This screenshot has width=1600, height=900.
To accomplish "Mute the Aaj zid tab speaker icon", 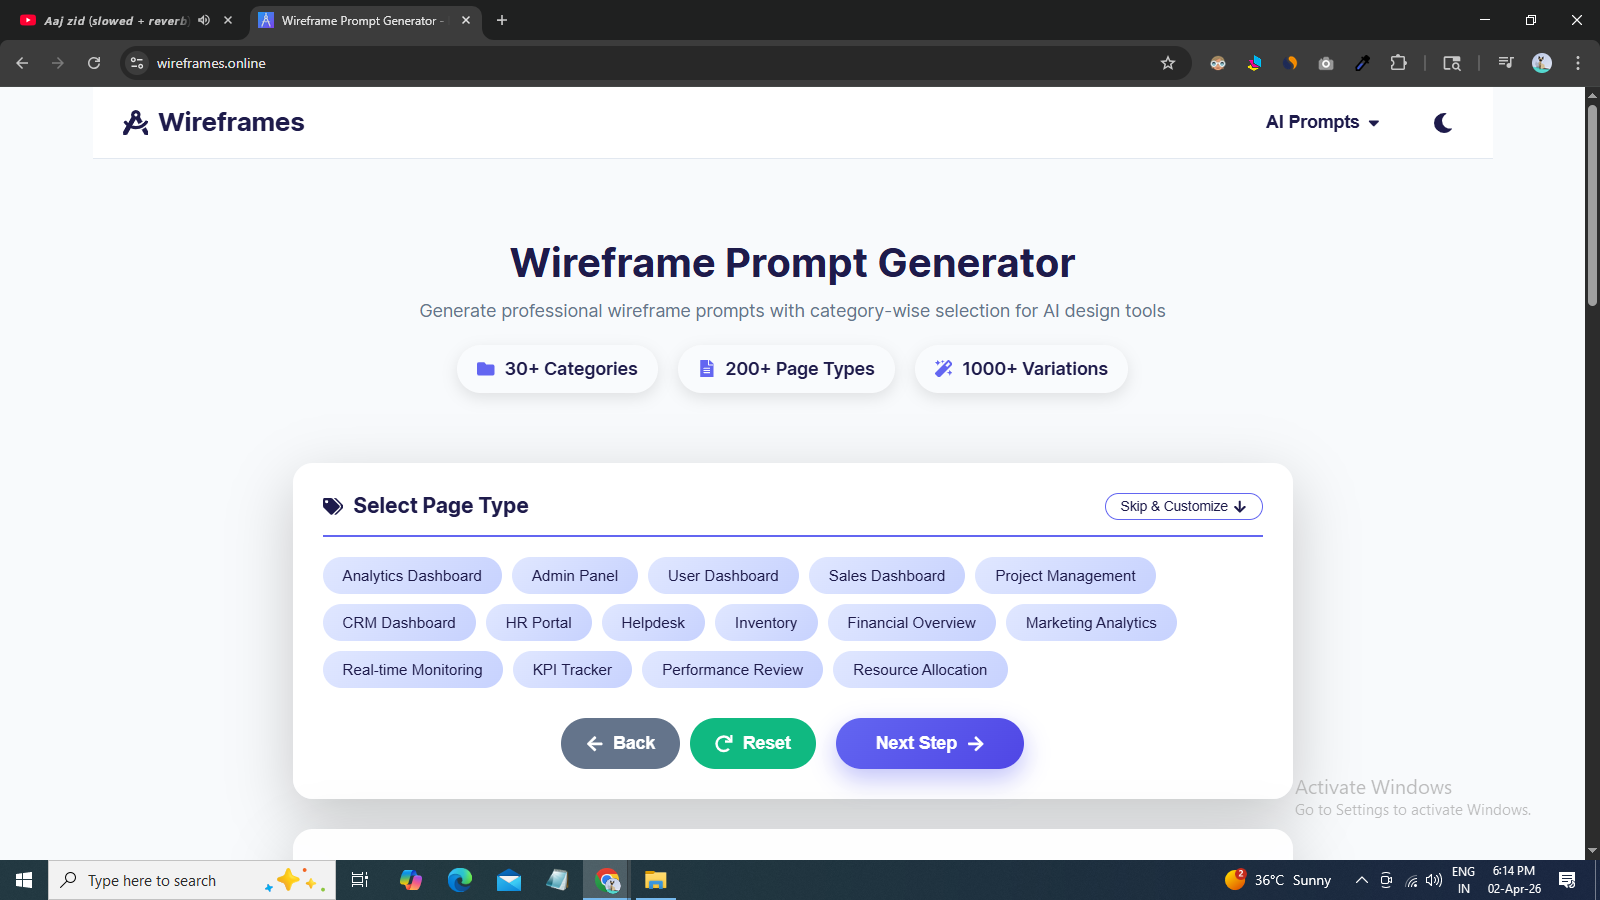I will point(204,20).
